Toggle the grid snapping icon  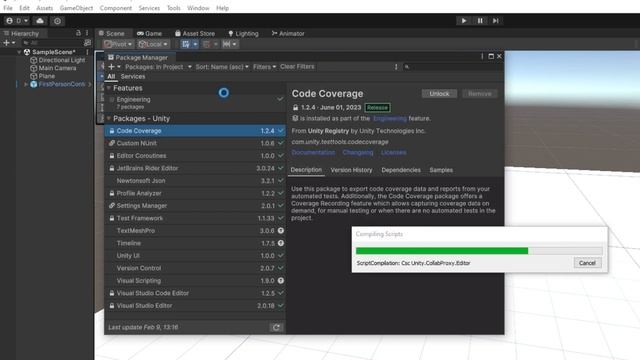coord(186,44)
